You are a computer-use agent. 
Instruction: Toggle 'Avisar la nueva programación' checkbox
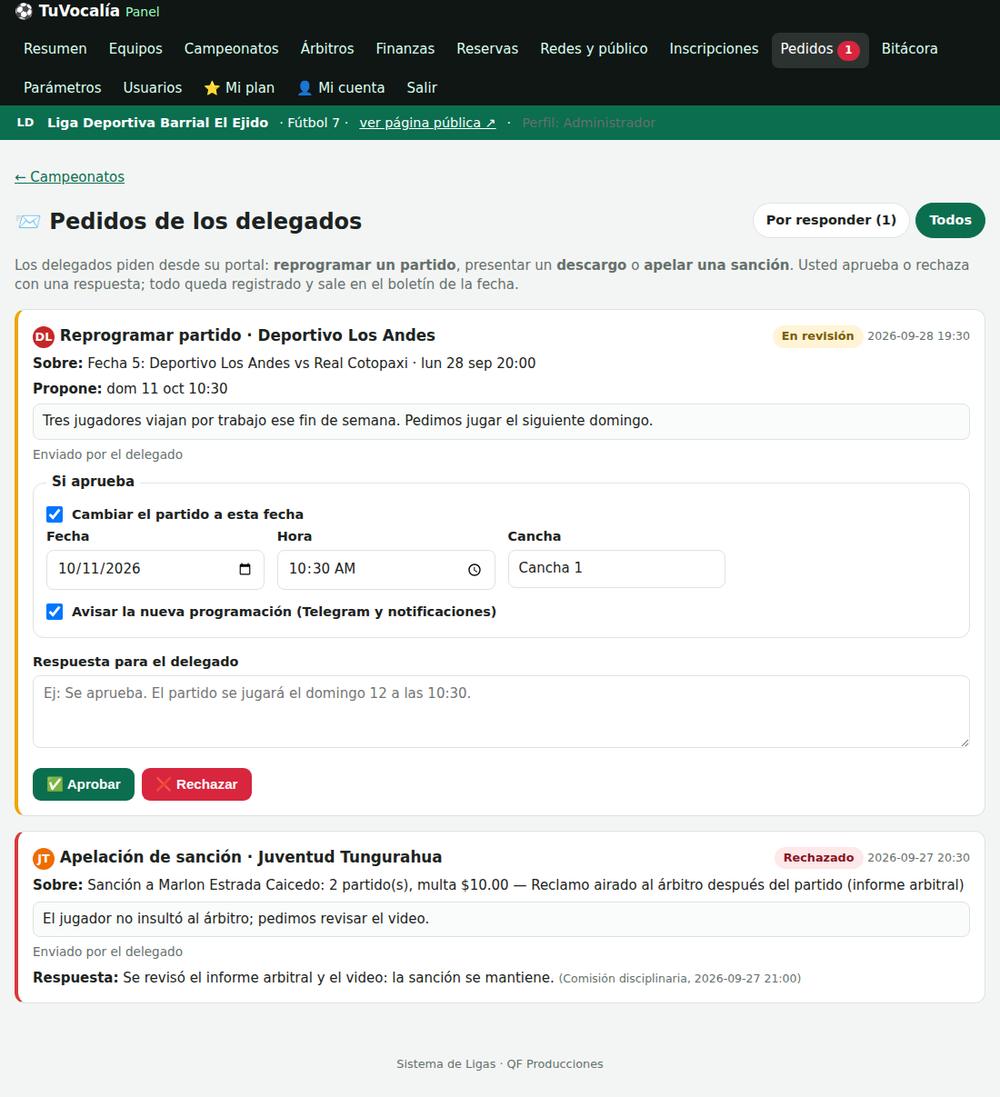55,611
